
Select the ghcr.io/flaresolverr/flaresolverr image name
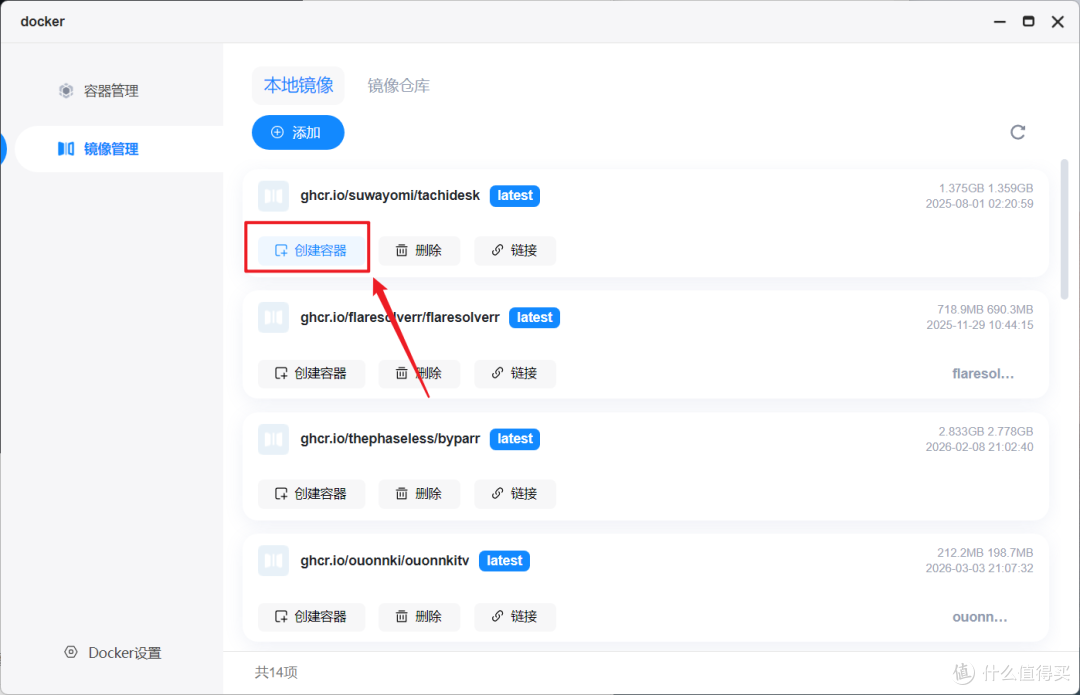pyautogui.click(x=399, y=318)
